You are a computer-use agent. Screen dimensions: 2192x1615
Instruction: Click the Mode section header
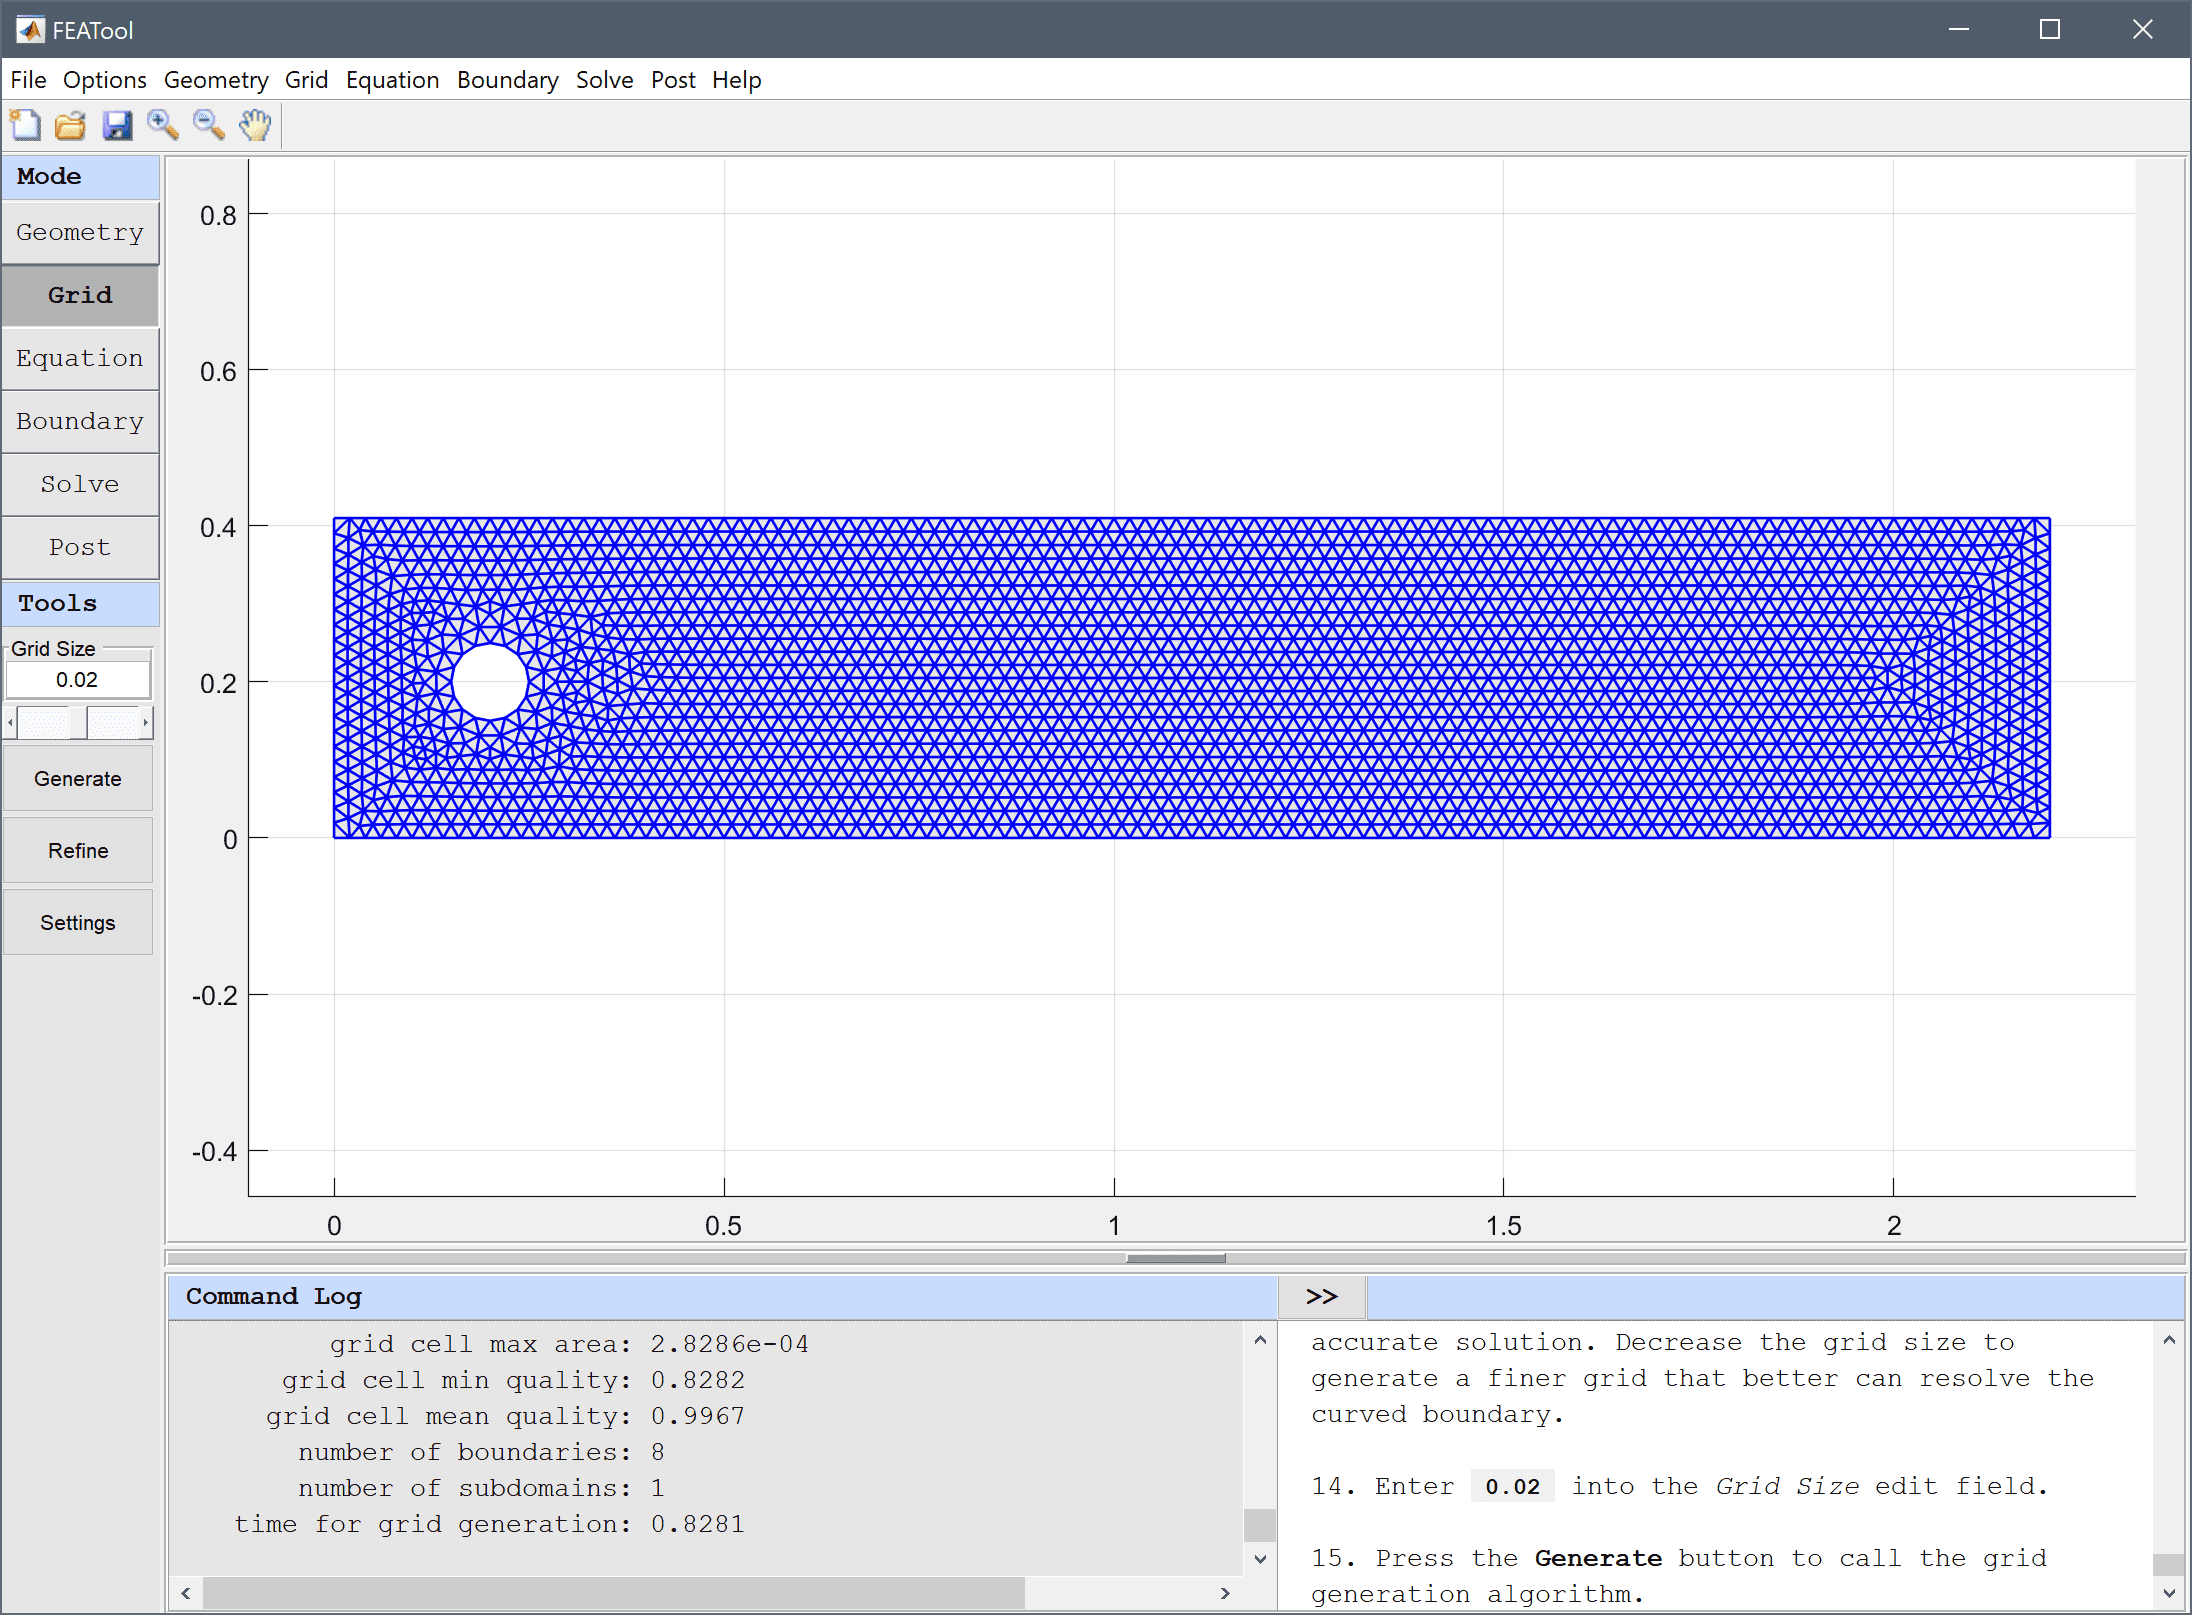tap(80, 177)
